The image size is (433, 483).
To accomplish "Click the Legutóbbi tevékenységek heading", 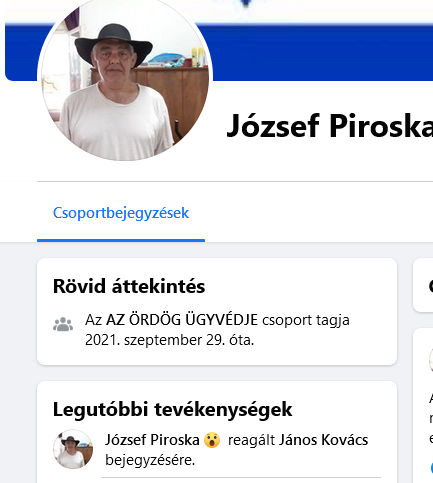I will pyautogui.click(x=173, y=409).
